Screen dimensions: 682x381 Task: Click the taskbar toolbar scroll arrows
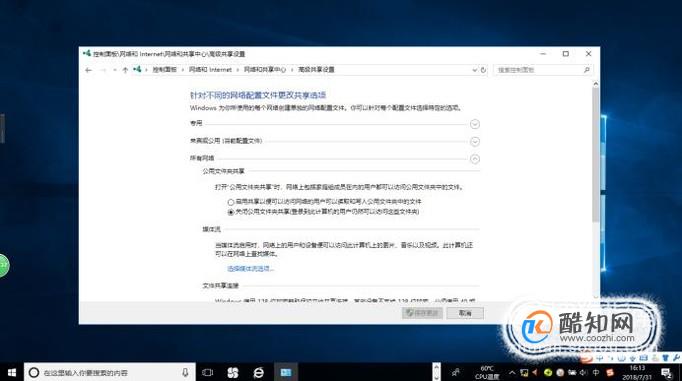tap(437, 372)
